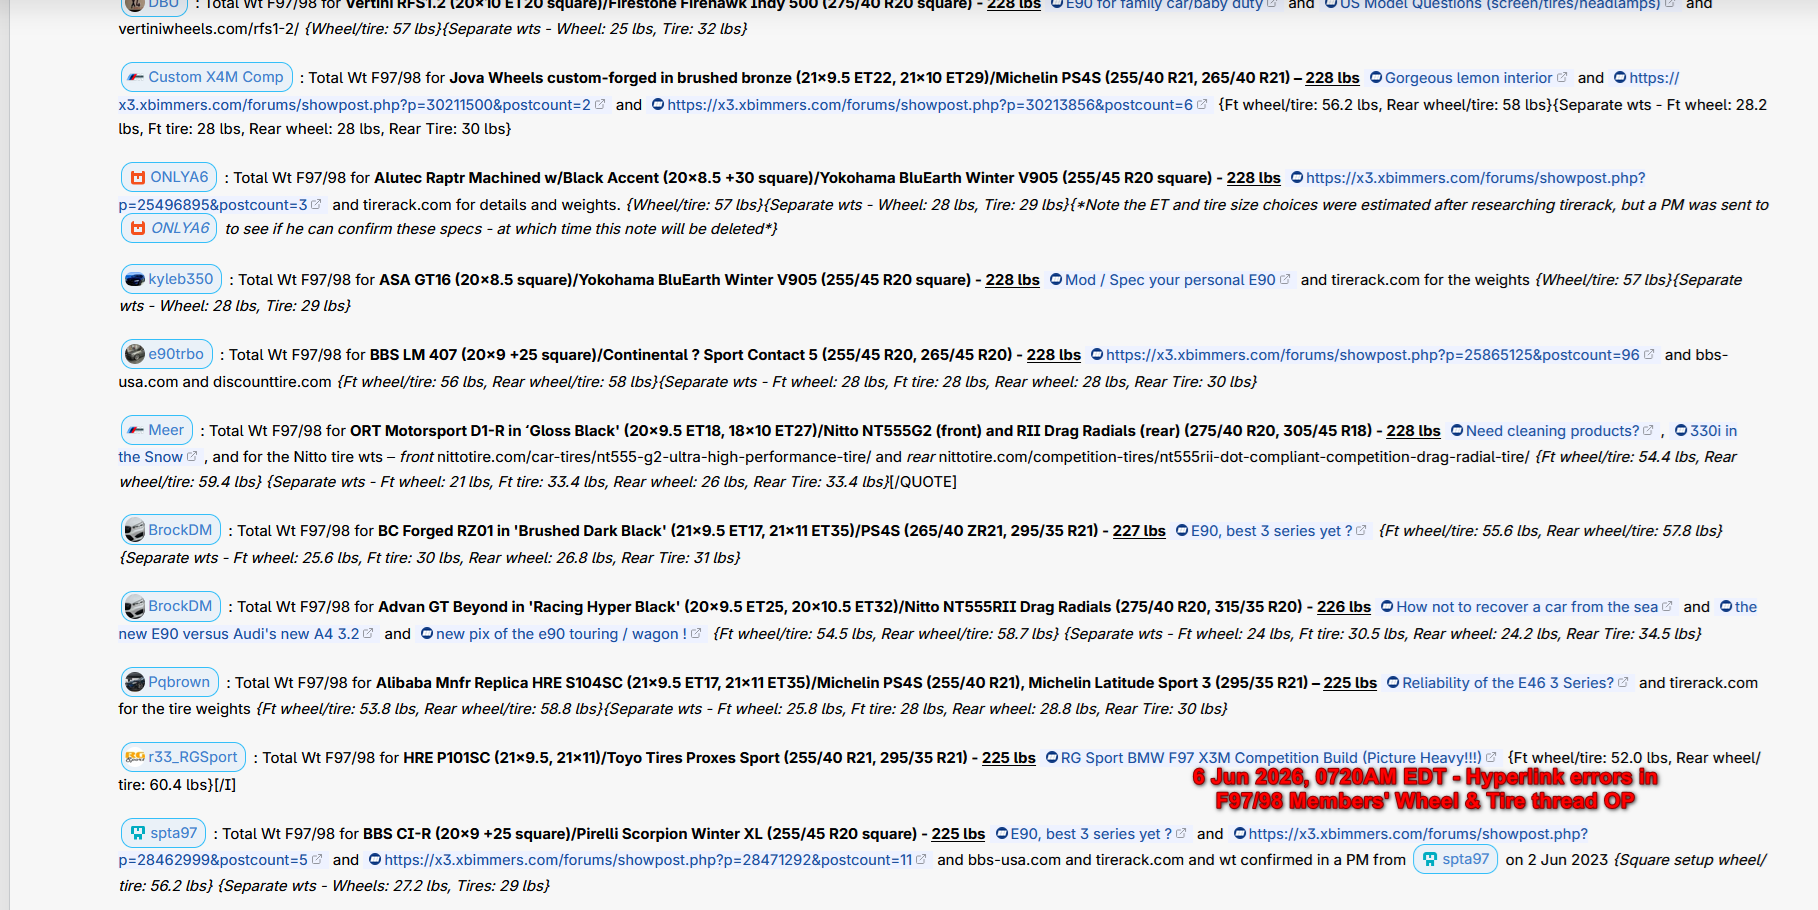The height and width of the screenshot is (910, 1818).
Task: Click the text "nittotire.com/car-tires/nt555-g2-ultra-high-performance-tire/"
Action: (654, 457)
